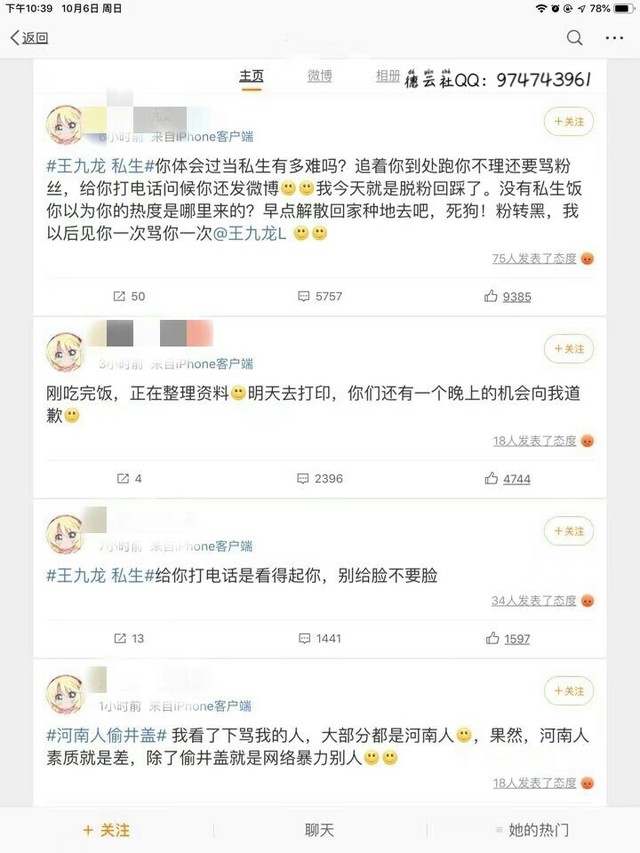The width and height of the screenshot is (640, 853).
Task: Repost the post with 13 shares
Action: tap(129, 639)
